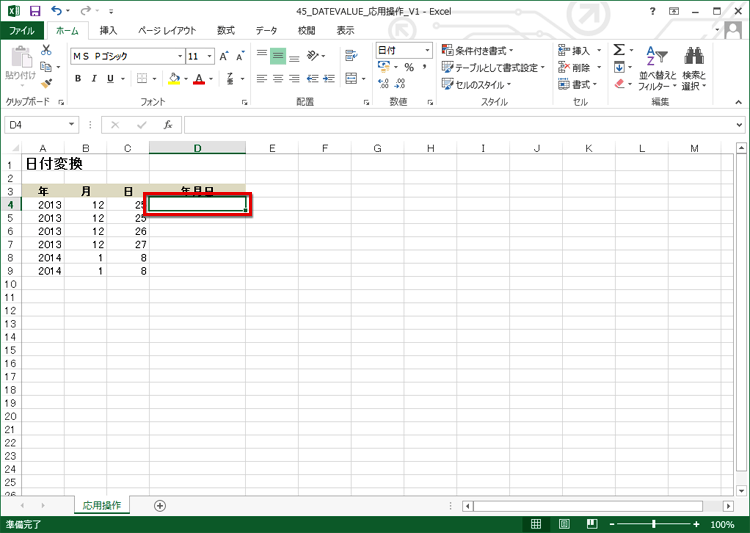Adjust the zoom slider handle
750x533 pixels.
click(x=654, y=524)
